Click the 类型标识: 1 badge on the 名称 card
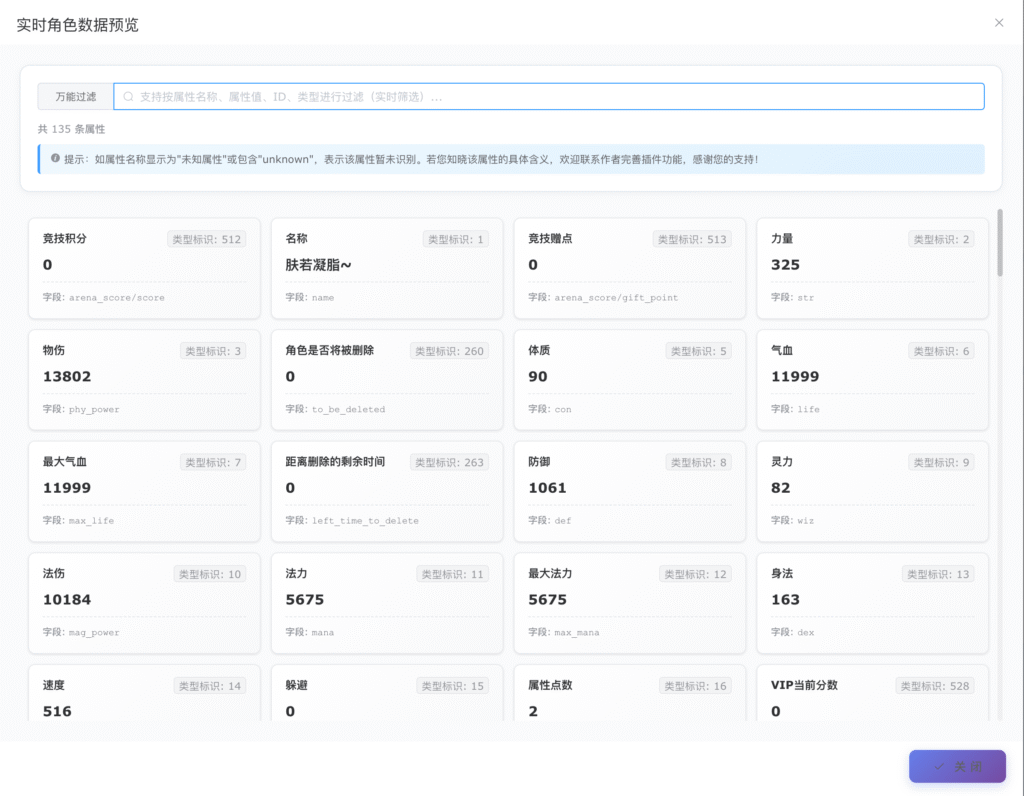Image resolution: width=1024 pixels, height=796 pixels. (x=455, y=240)
